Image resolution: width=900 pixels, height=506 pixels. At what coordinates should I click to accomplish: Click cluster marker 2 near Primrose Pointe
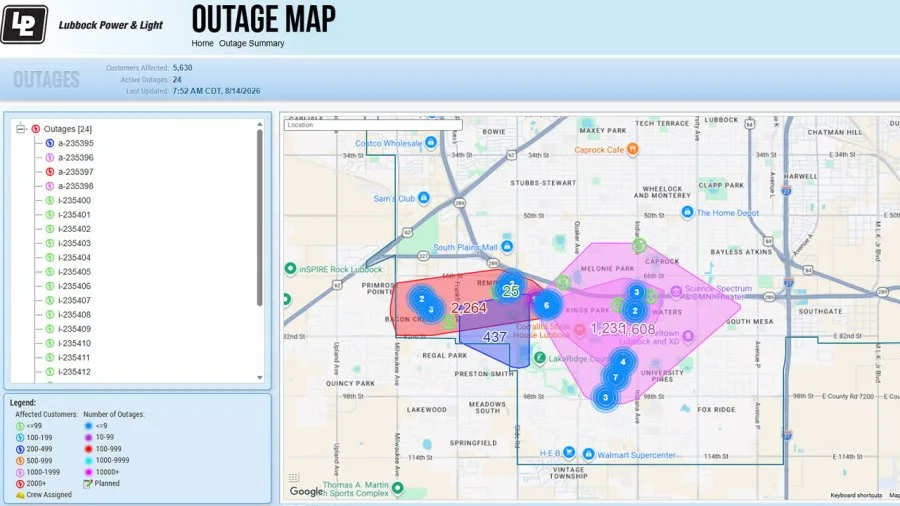(x=422, y=299)
